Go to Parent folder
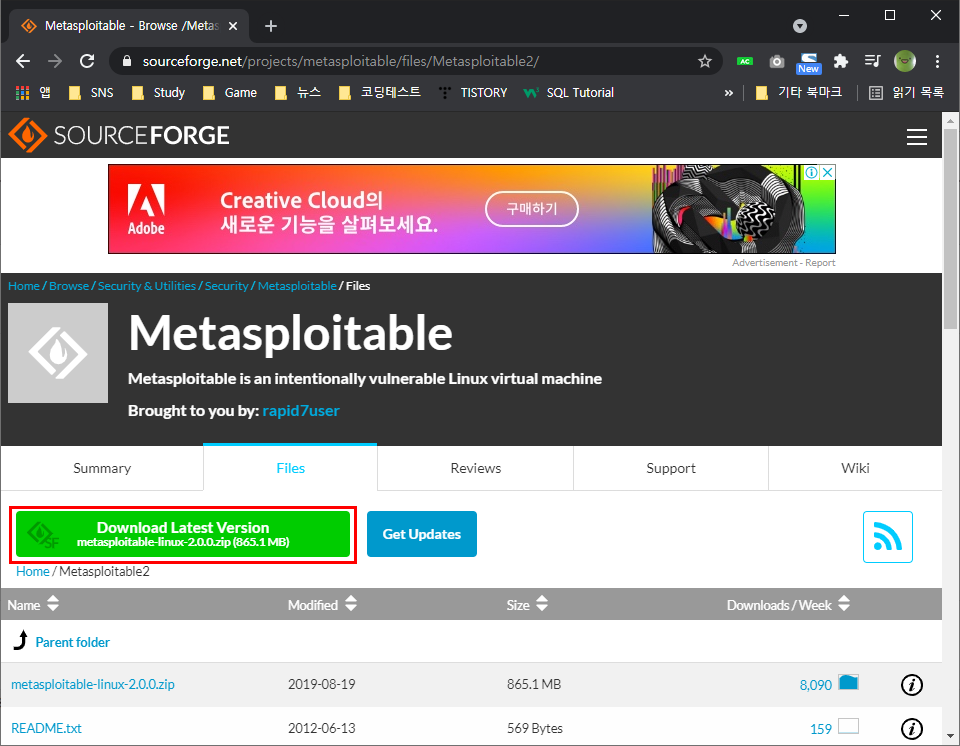The width and height of the screenshot is (960, 746). pyautogui.click(x=72, y=642)
